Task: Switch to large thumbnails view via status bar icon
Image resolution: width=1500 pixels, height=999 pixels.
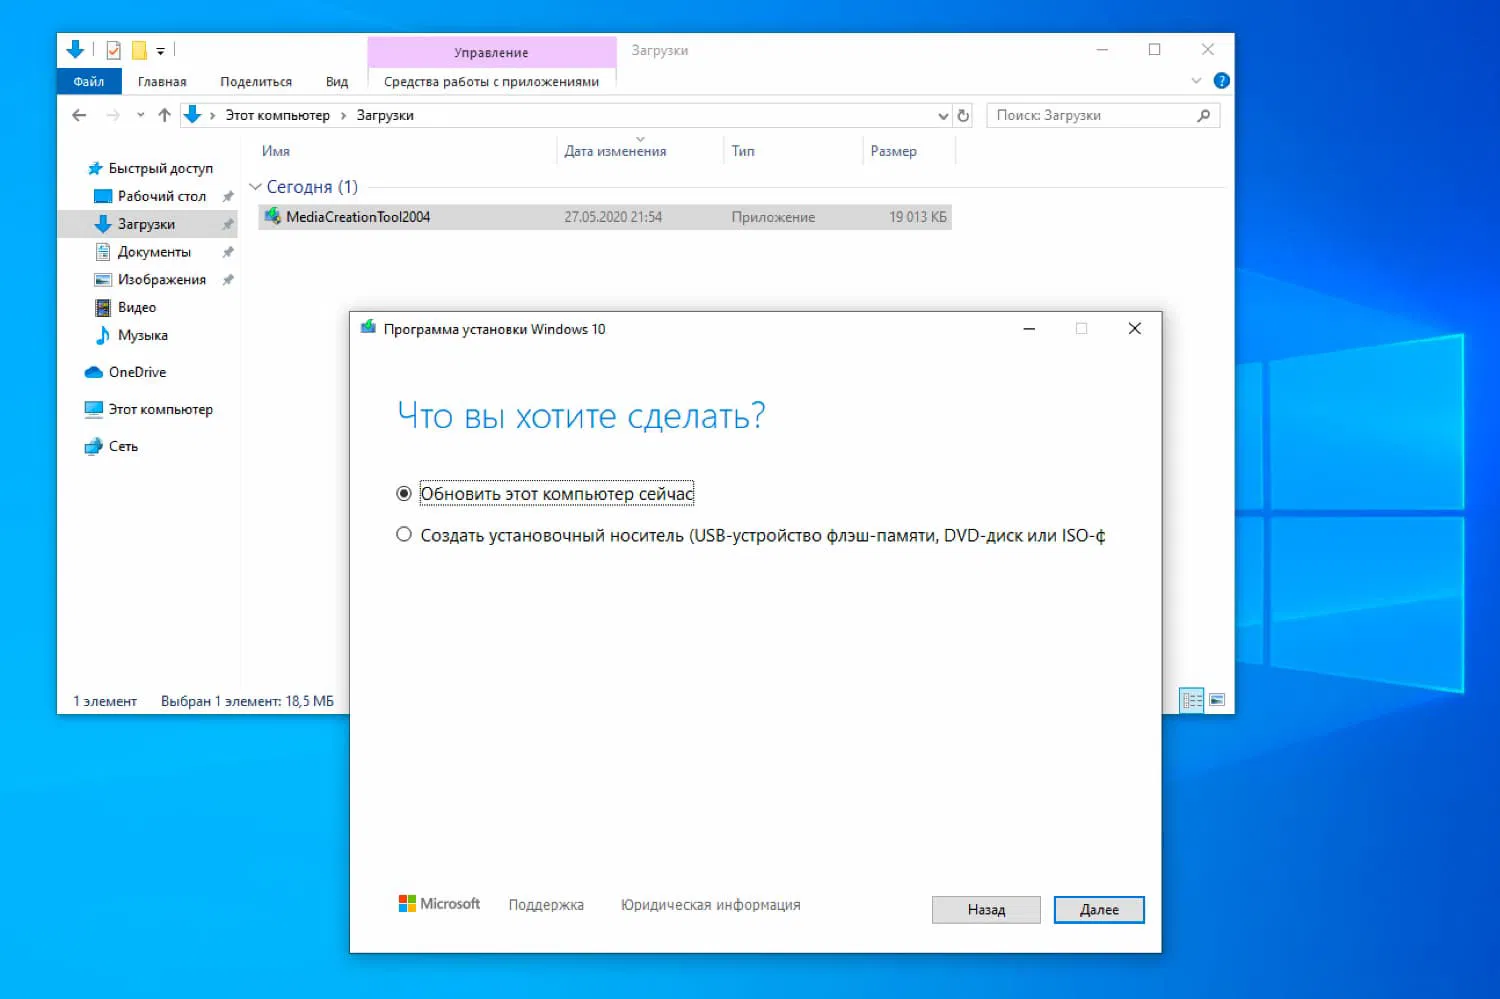Action: pos(1217,699)
